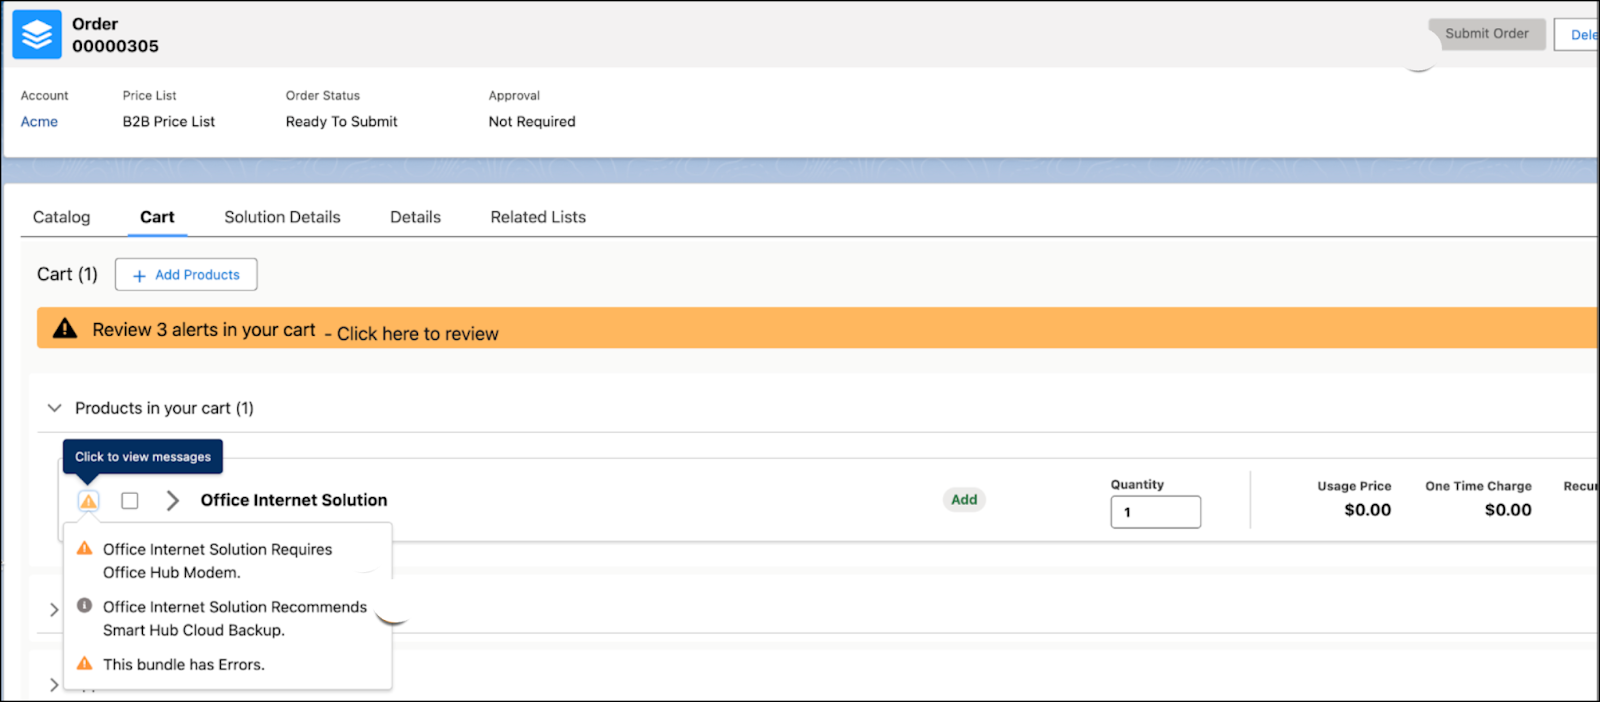
Task: Click info icon next to 'Recommends Smart Hub Cloud Backup'
Action: coord(85,606)
